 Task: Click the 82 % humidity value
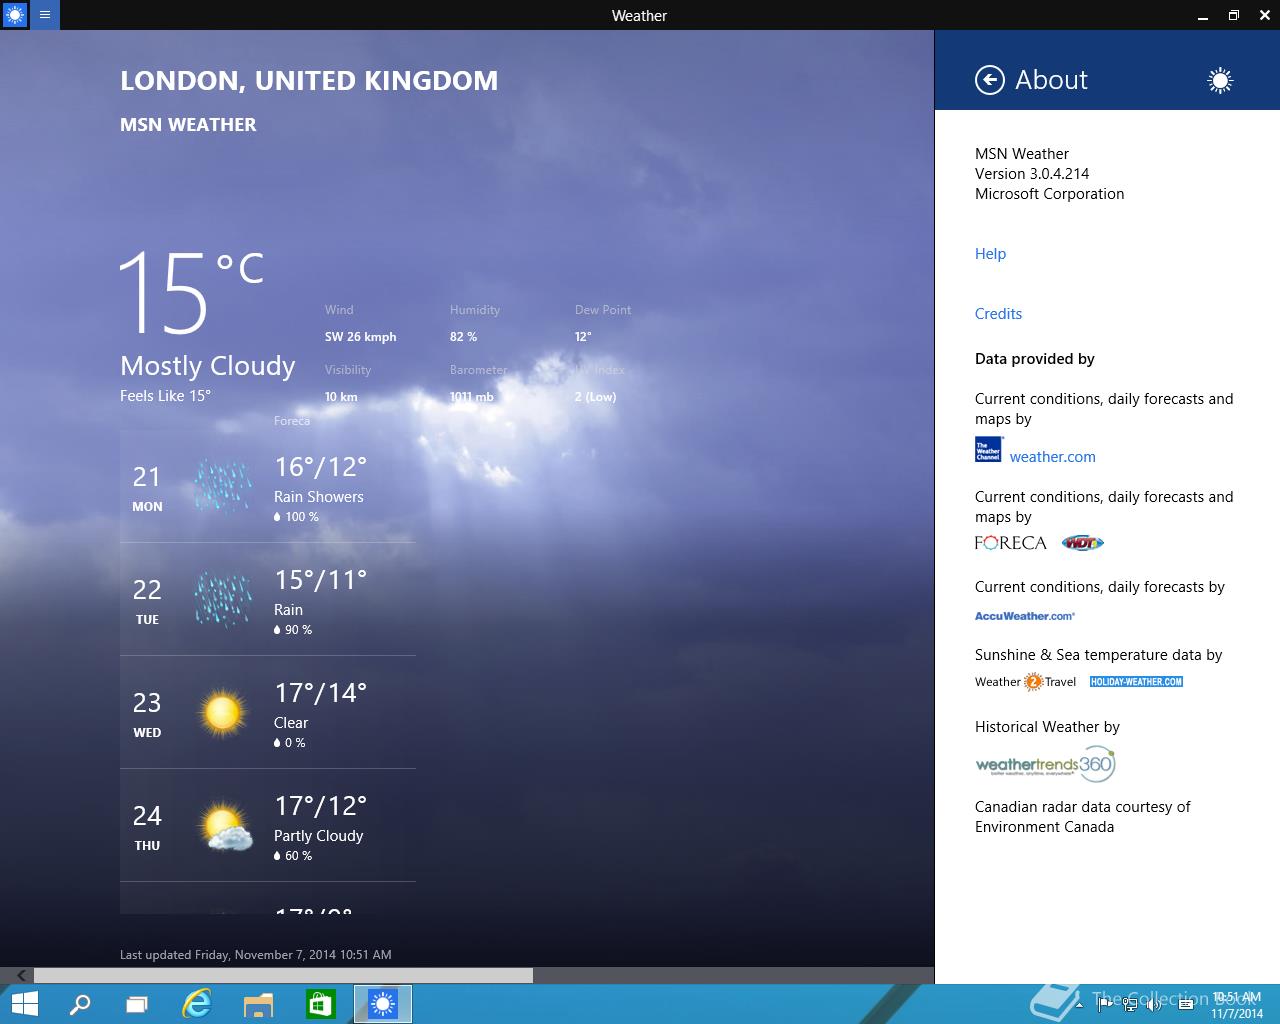[x=463, y=337]
